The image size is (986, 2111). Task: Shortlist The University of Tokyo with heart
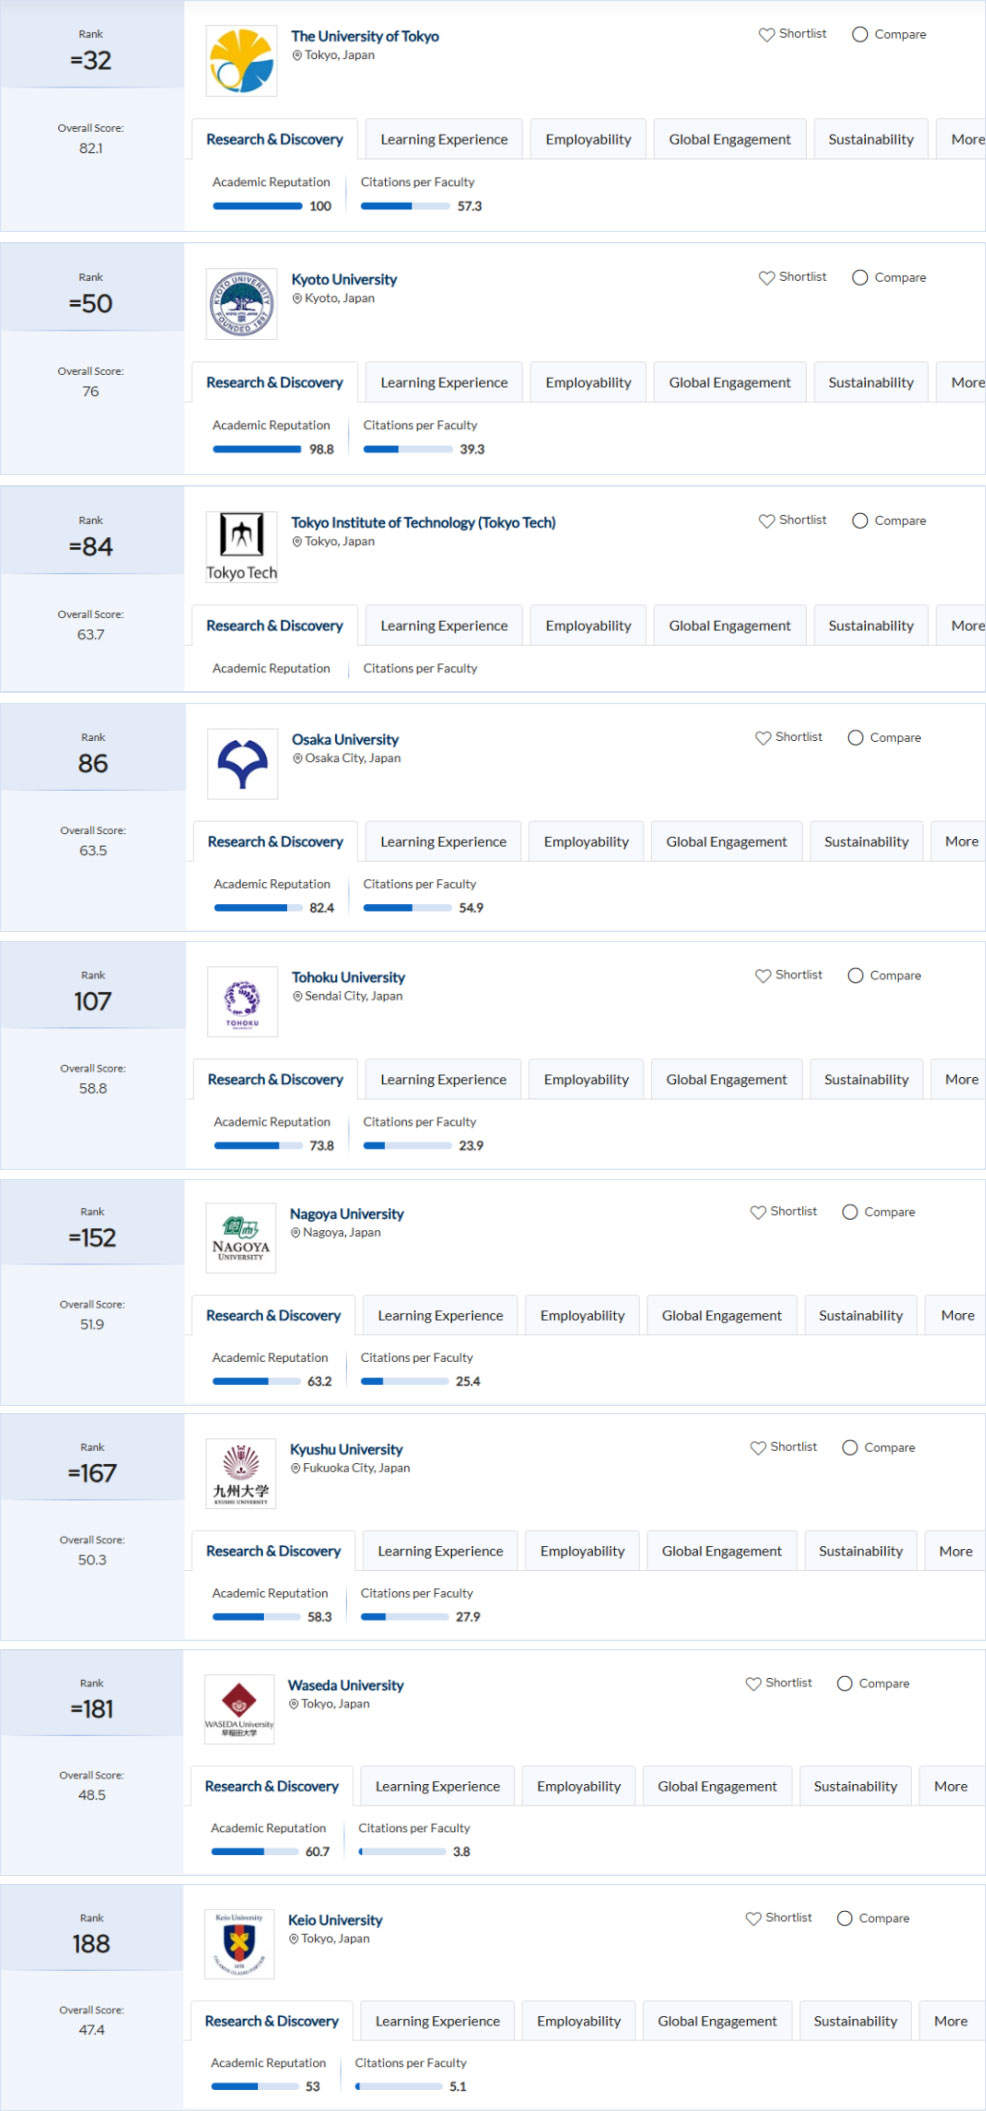pos(766,35)
